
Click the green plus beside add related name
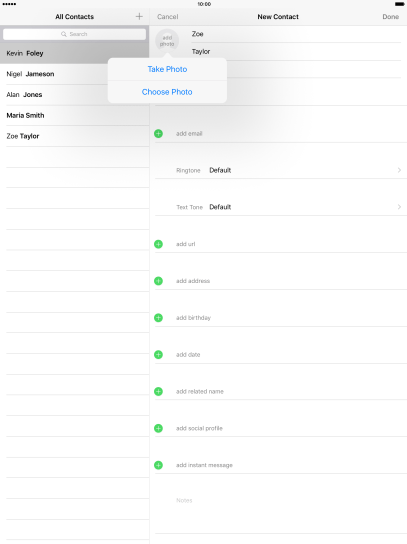point(158,391)
